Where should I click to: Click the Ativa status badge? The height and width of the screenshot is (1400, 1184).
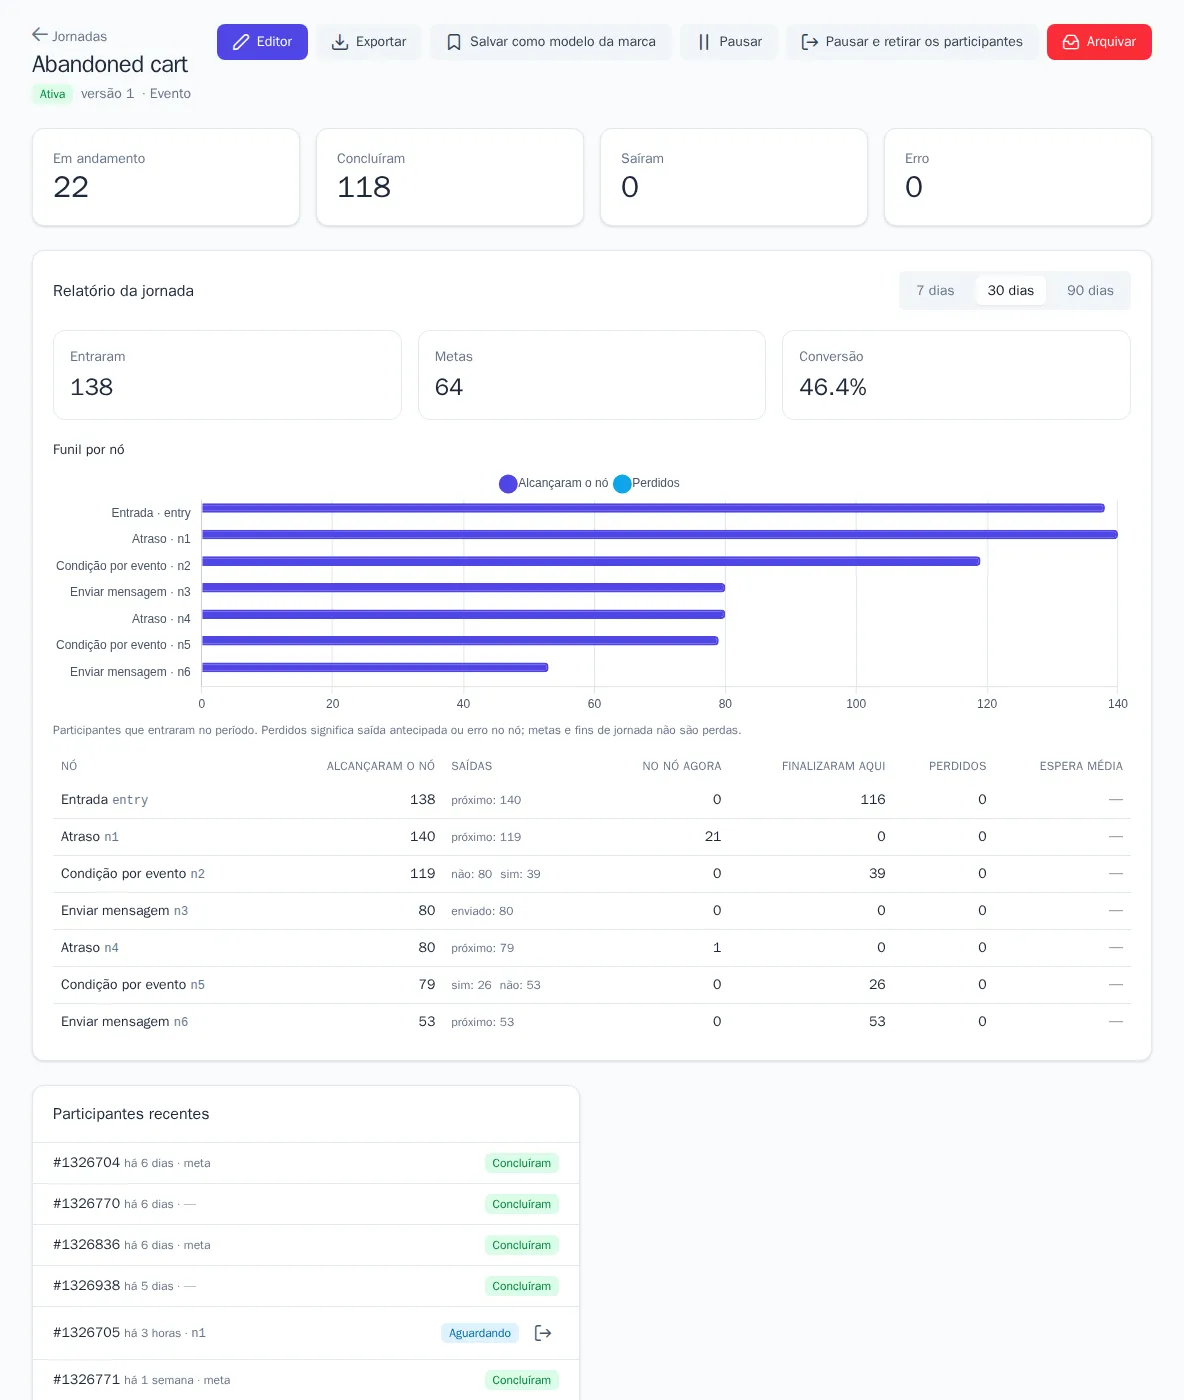(x=53, y=94)
